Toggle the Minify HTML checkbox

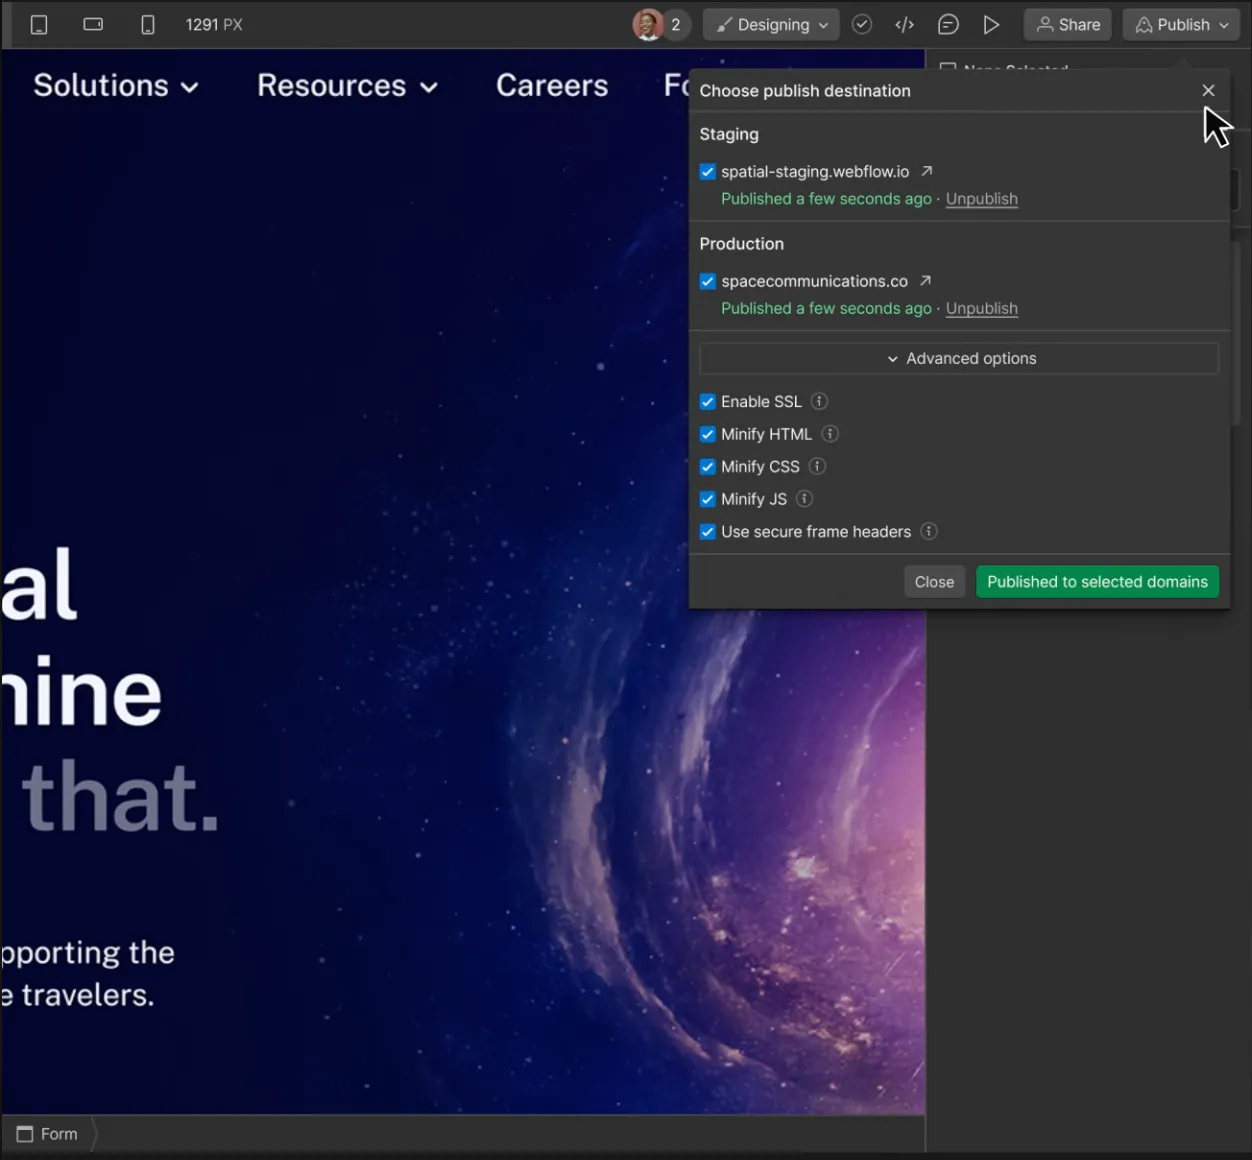tap(708, 434)
